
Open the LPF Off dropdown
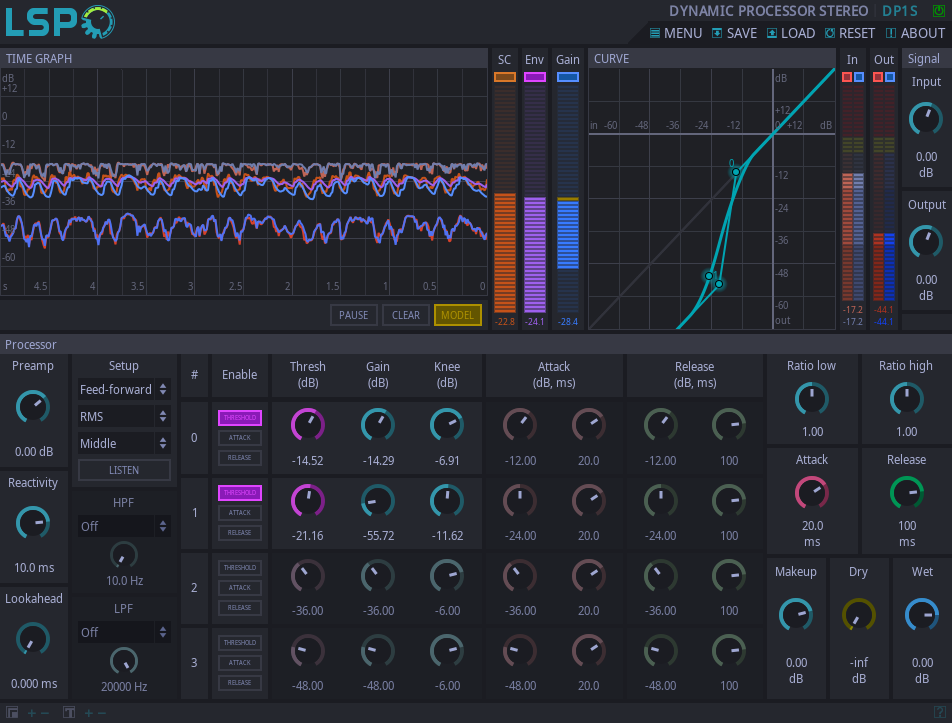124,633
